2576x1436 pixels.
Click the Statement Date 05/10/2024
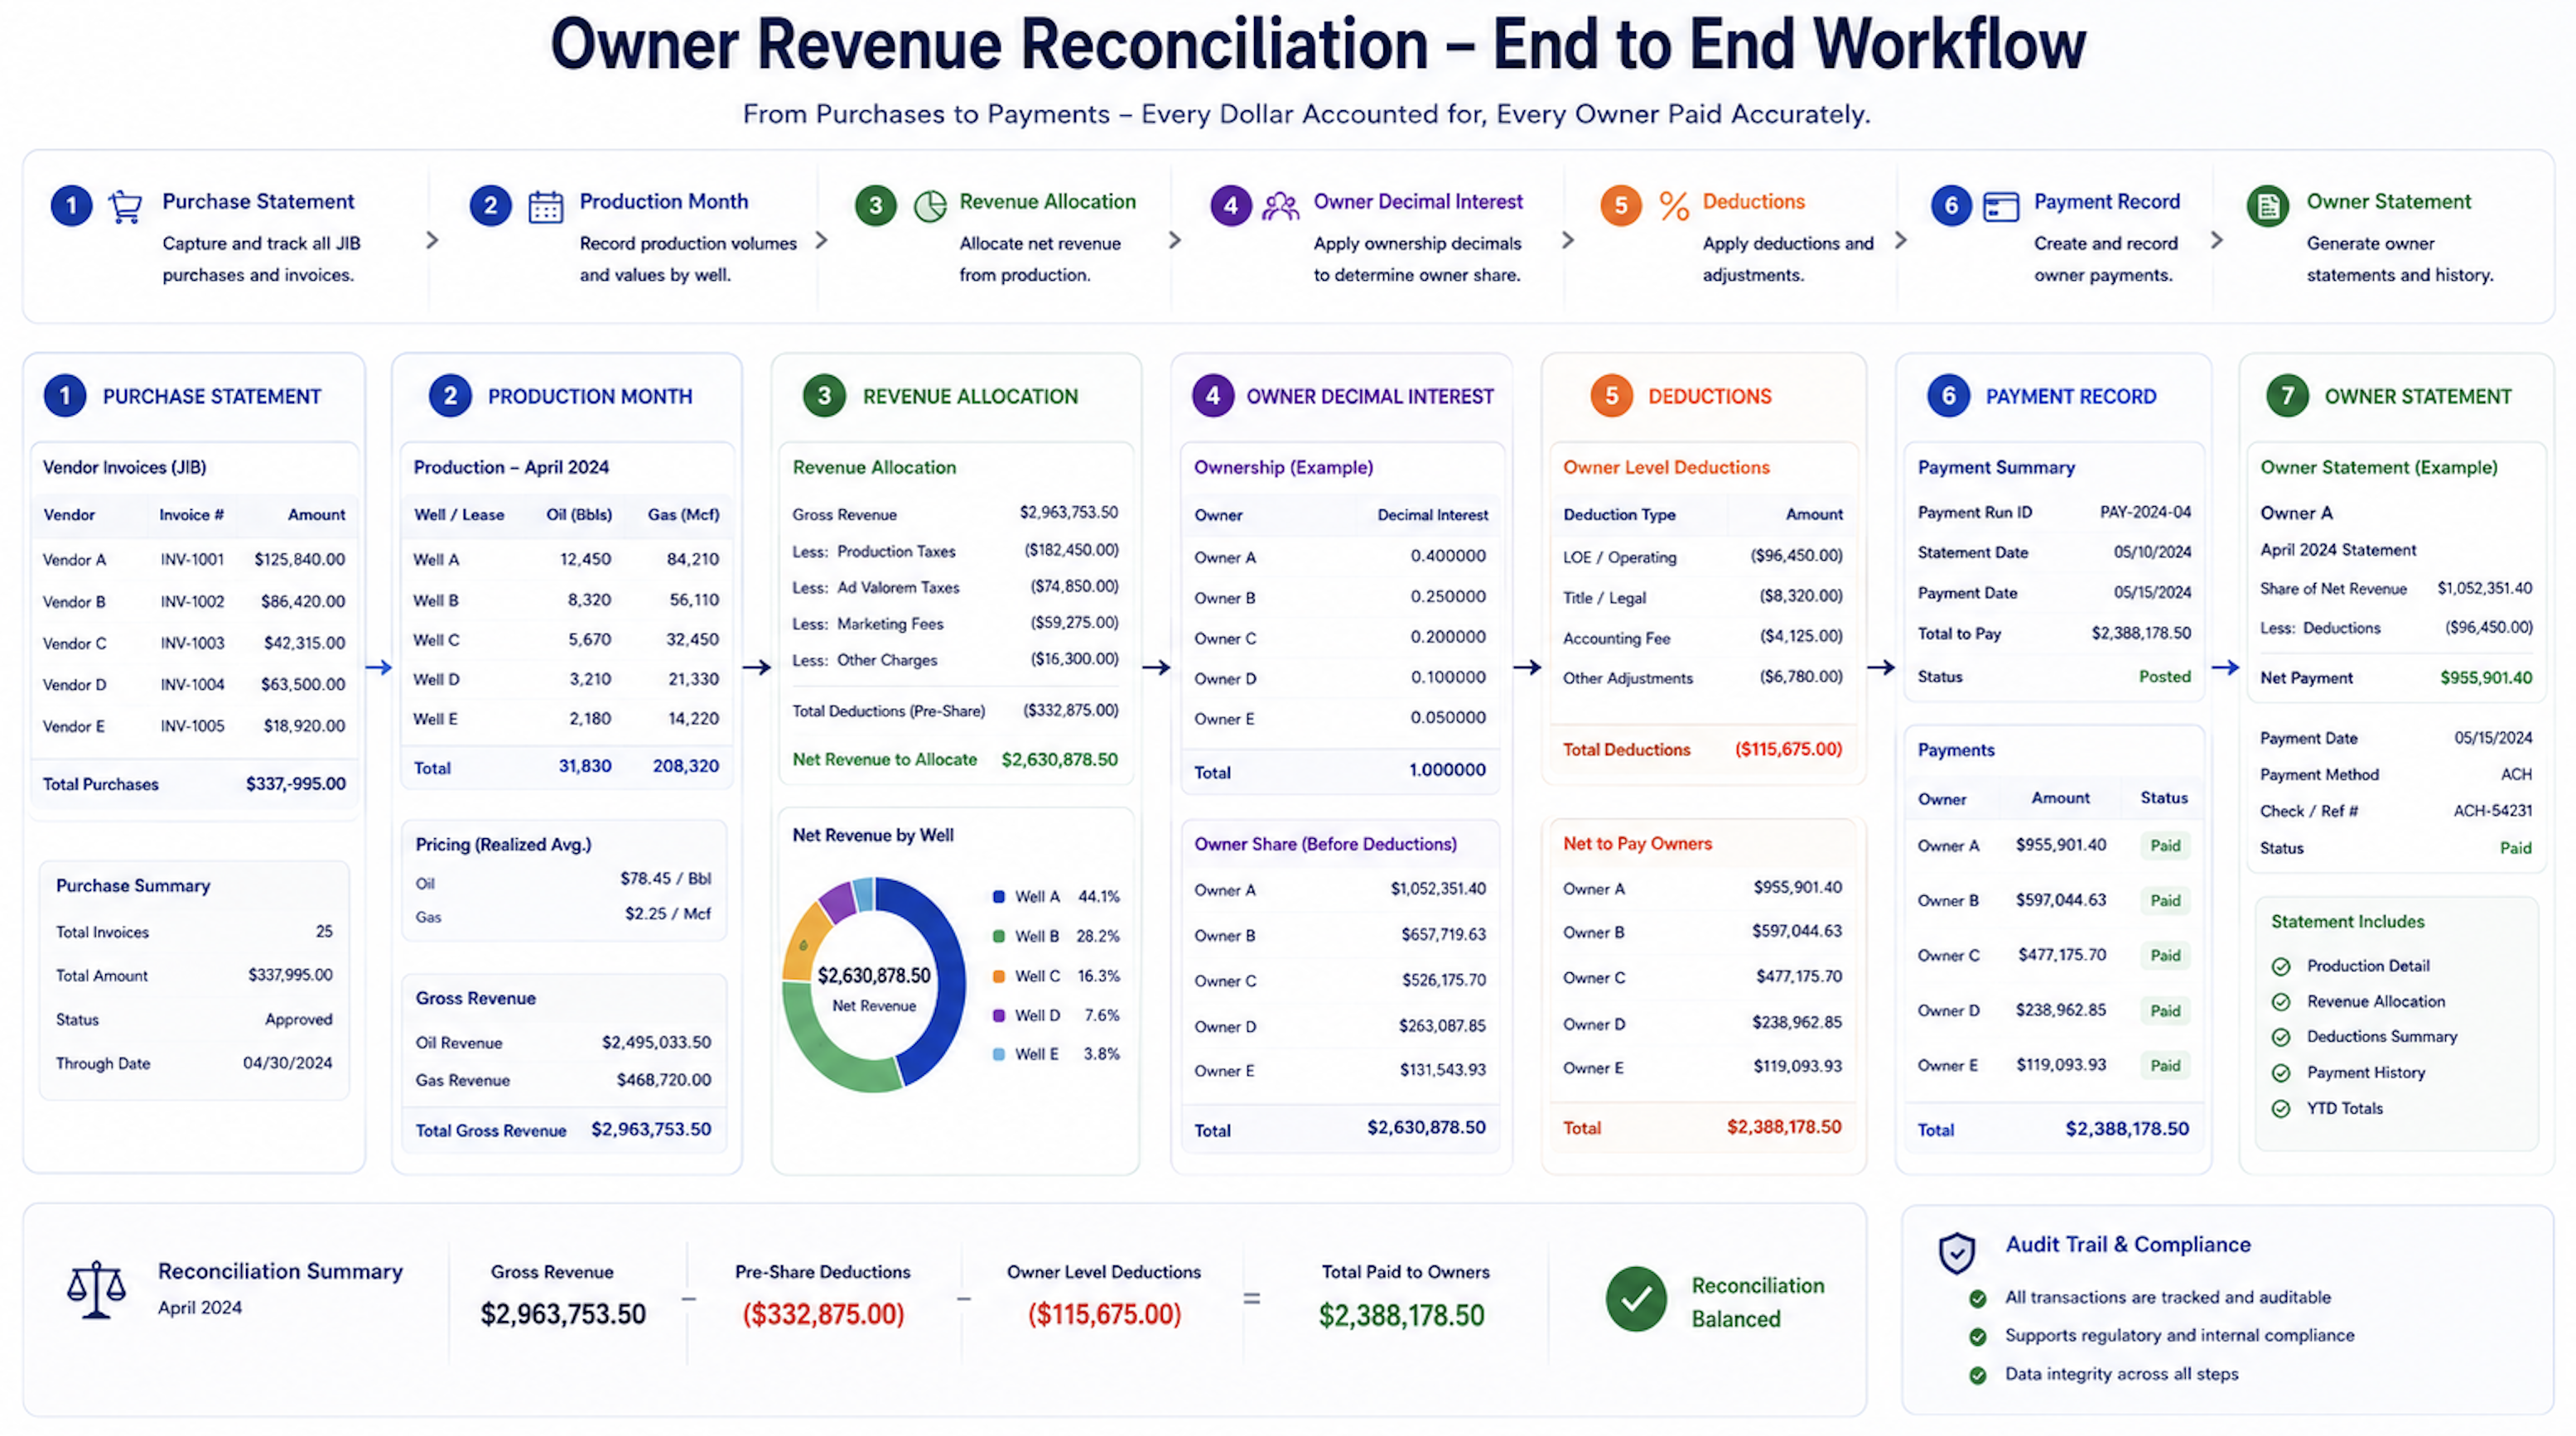[2152, 553]
